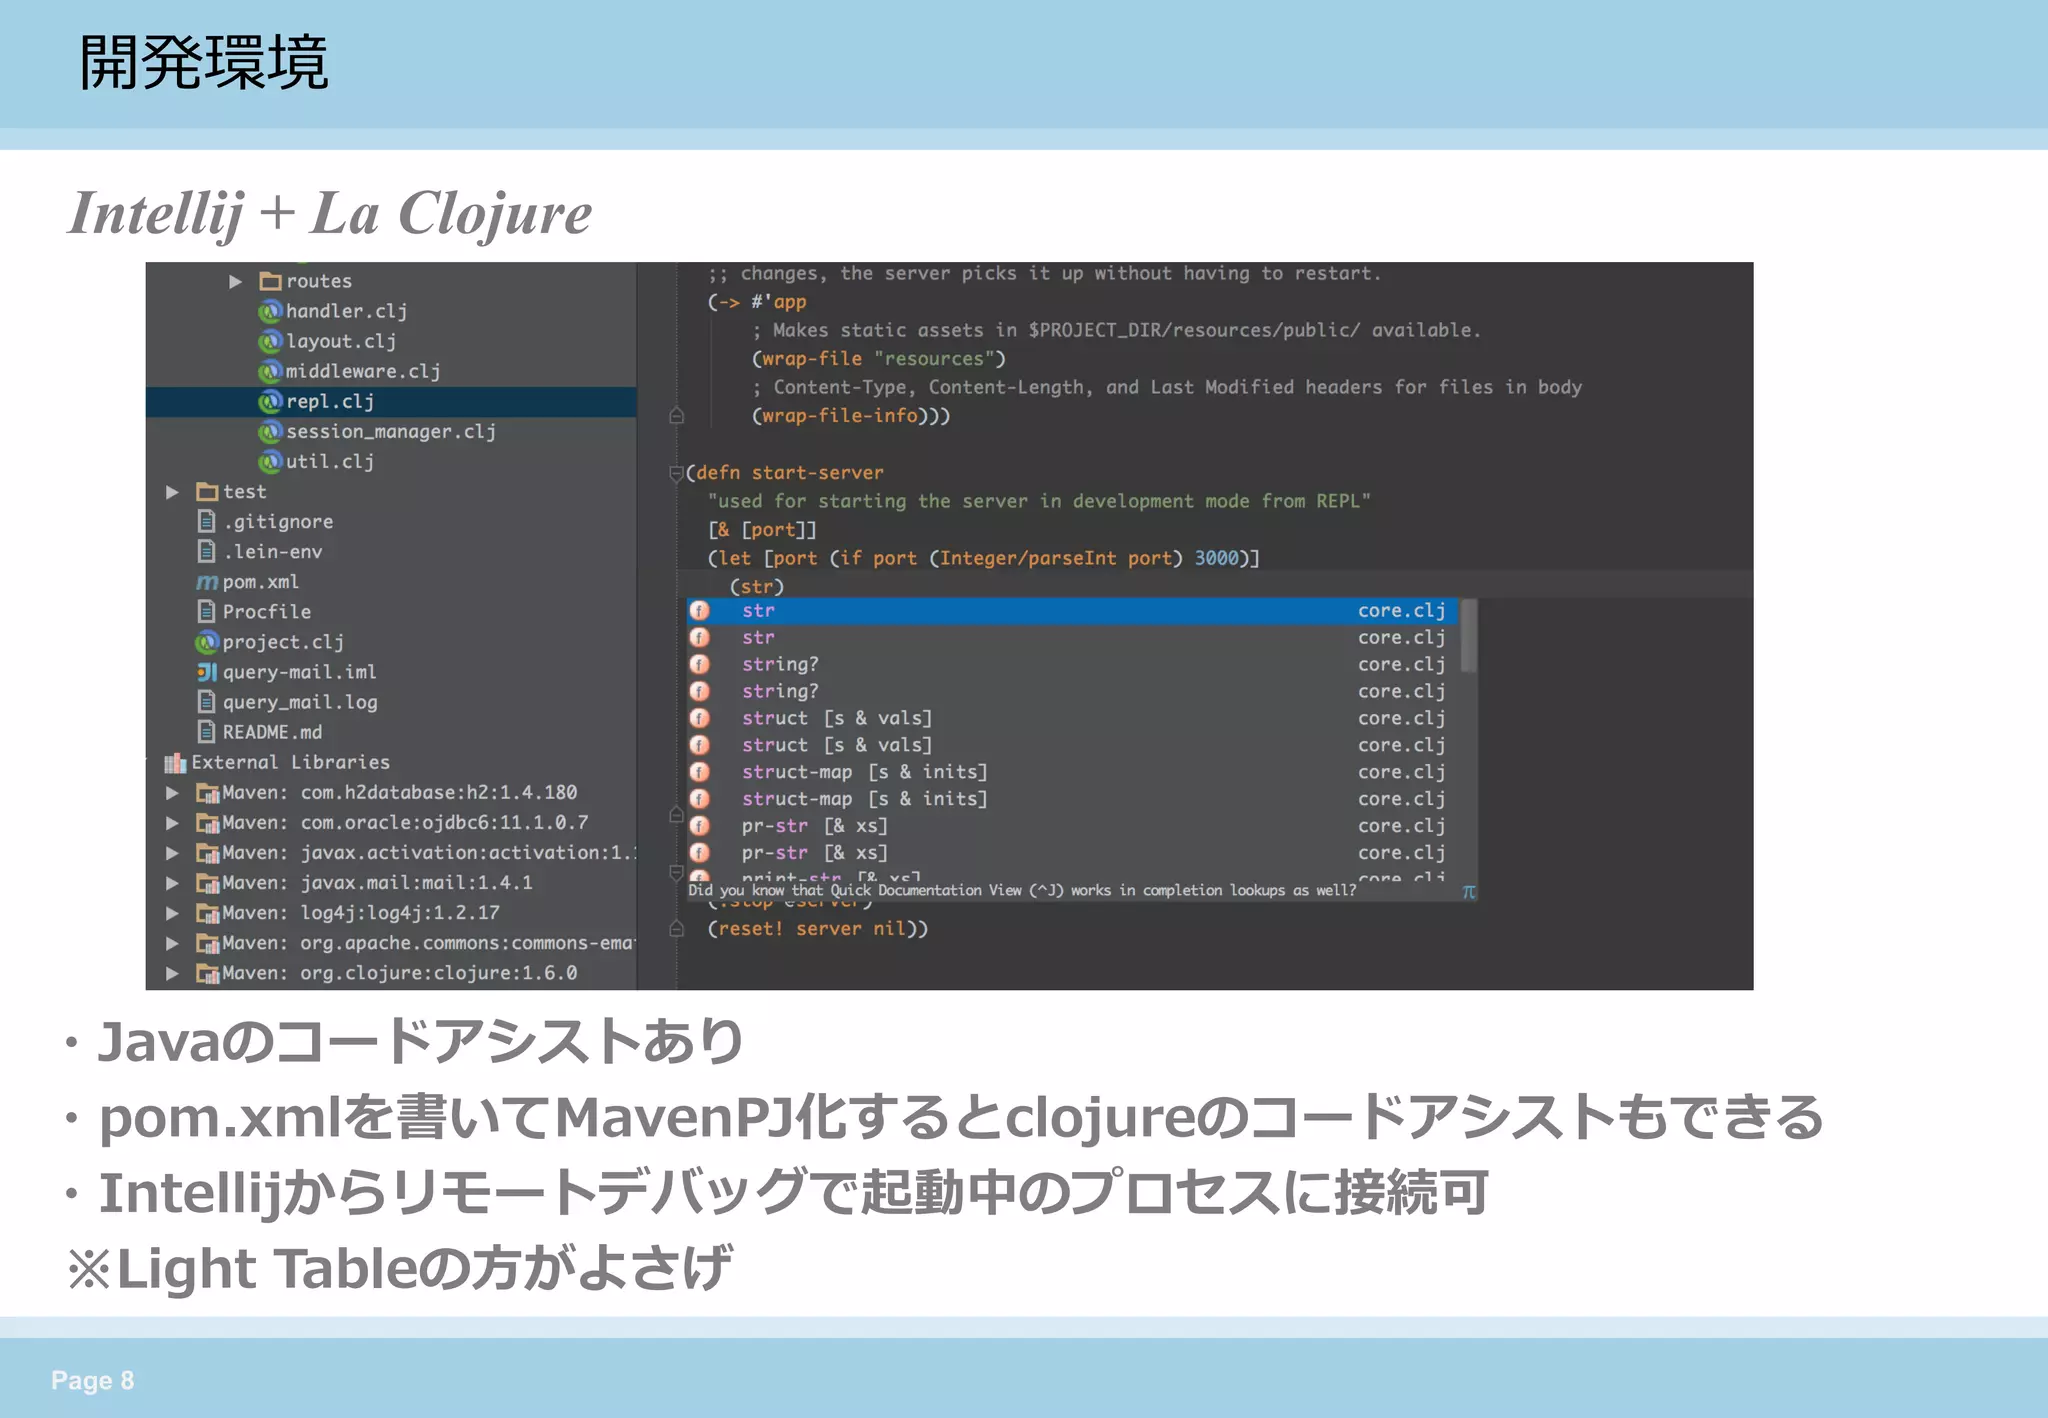This screenshot has width=2048, height=1418.
Task: Click "External Libraries" label in tree
Action: [x=291, y=762]
